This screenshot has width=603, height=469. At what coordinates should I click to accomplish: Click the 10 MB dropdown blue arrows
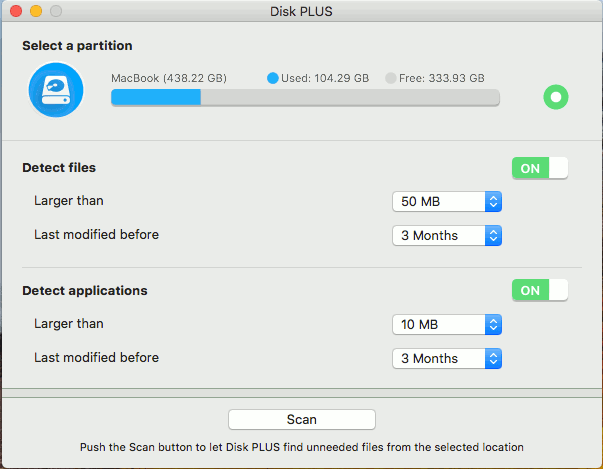coord(493,324)
